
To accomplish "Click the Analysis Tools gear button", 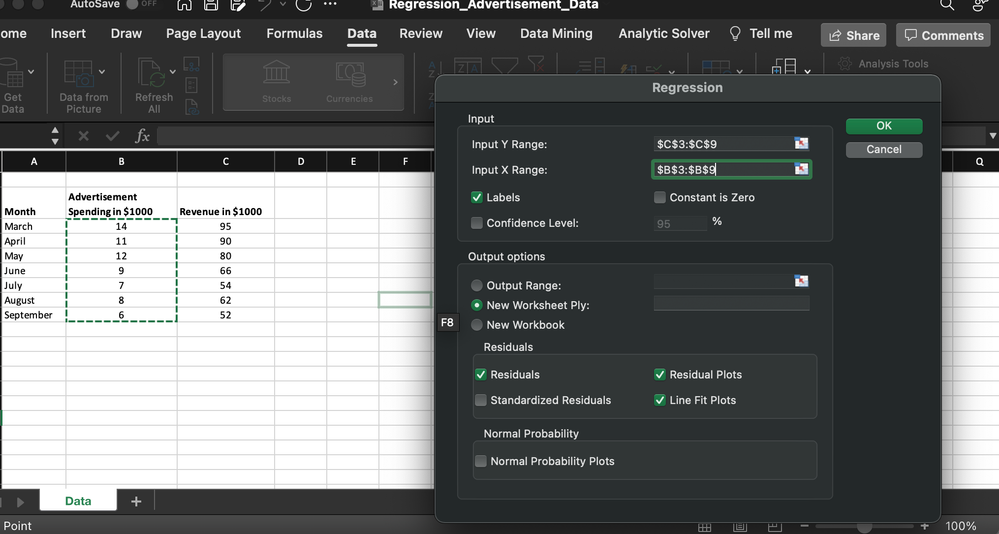I will coord(884,64).
